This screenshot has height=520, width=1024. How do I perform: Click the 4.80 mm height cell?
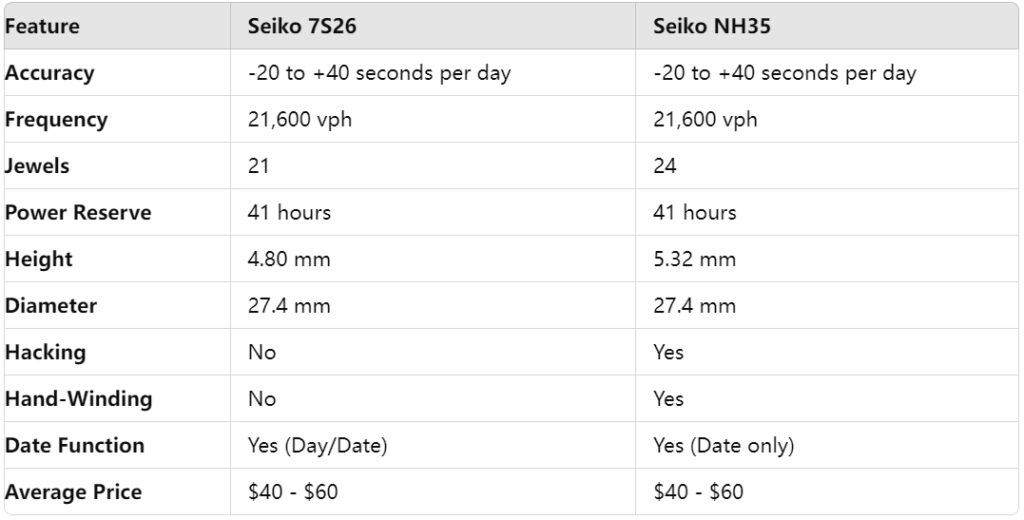[289, 259]
